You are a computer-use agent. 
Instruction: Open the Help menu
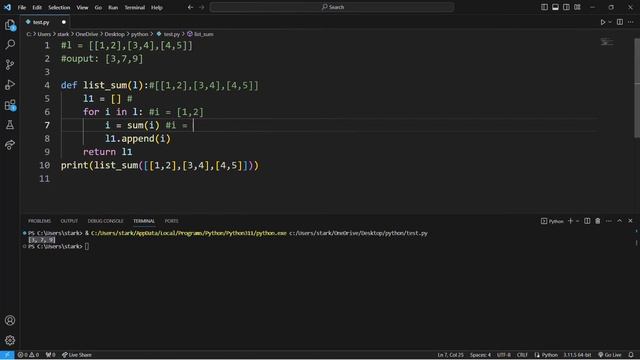tap(157, 7)
